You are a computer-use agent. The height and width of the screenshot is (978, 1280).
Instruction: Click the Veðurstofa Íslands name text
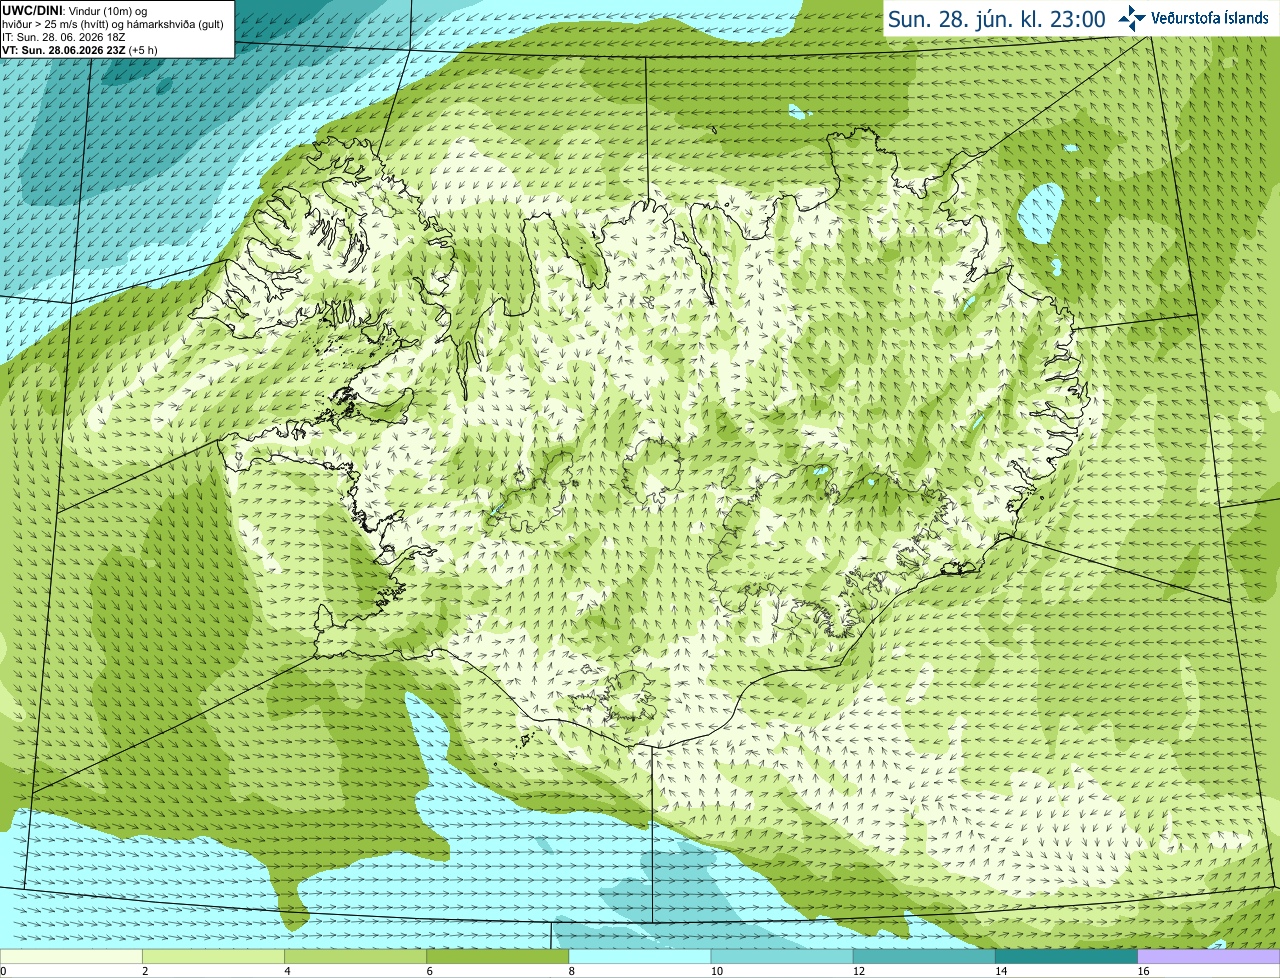tap(1210, 18)
